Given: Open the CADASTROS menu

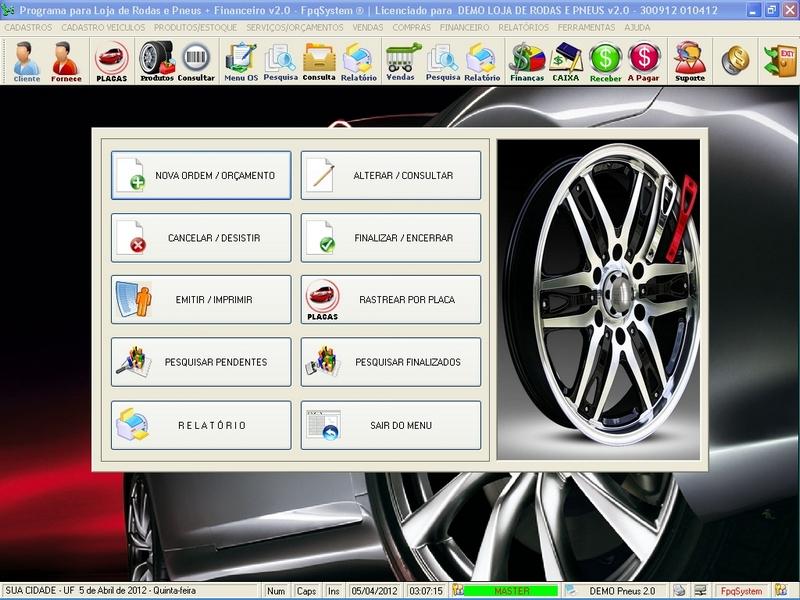Looking at the screenshot, I should (x=28, y=28).
